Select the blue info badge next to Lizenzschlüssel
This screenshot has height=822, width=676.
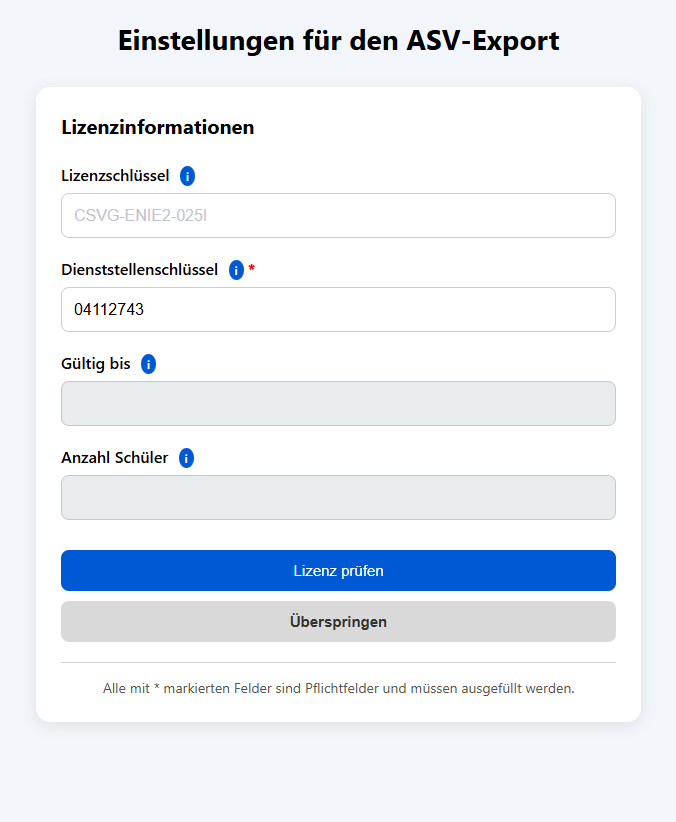point(187,175)
